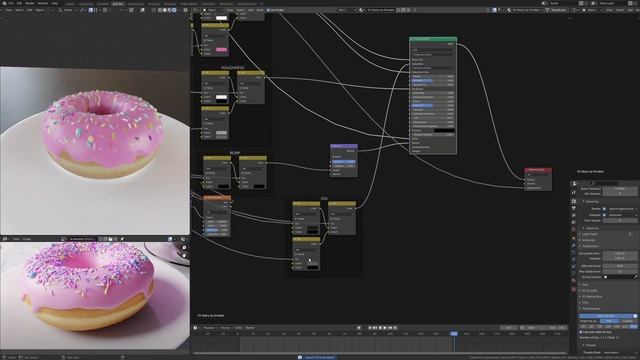
Task: Toggle the Viewport denoise checkbox
Action: 604,215
